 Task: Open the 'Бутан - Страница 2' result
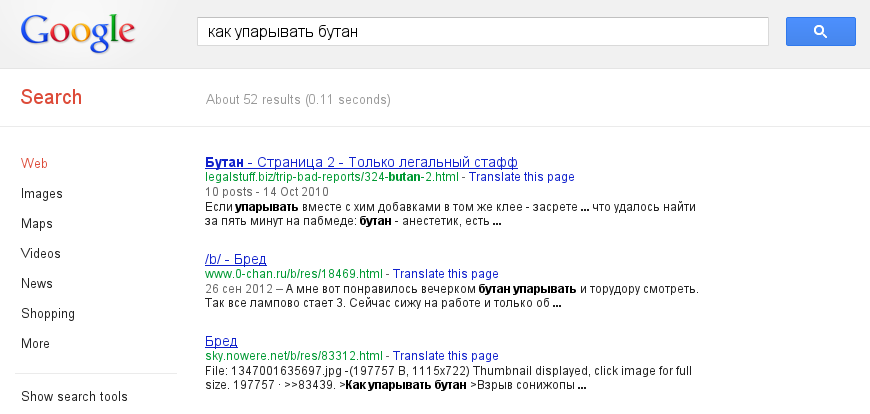click(361, 163)
